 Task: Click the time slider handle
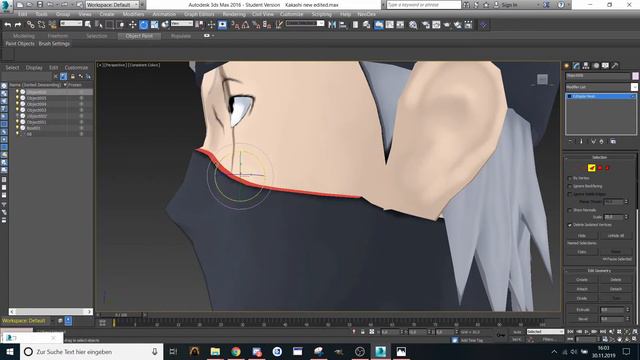point(120,315)
